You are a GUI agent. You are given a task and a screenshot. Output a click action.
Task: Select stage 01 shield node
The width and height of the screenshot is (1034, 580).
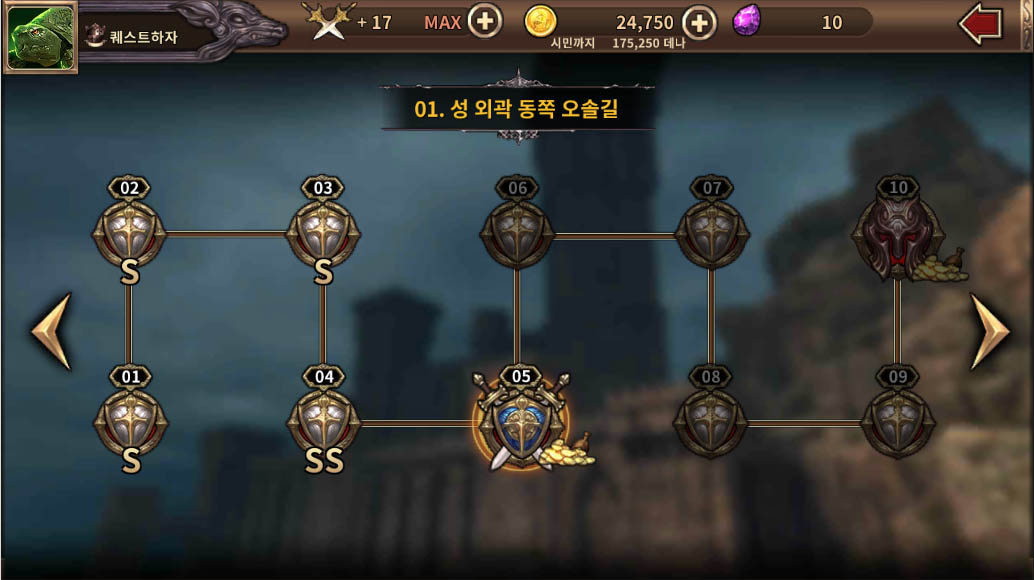pyautogui.click(x=131, y=422)
